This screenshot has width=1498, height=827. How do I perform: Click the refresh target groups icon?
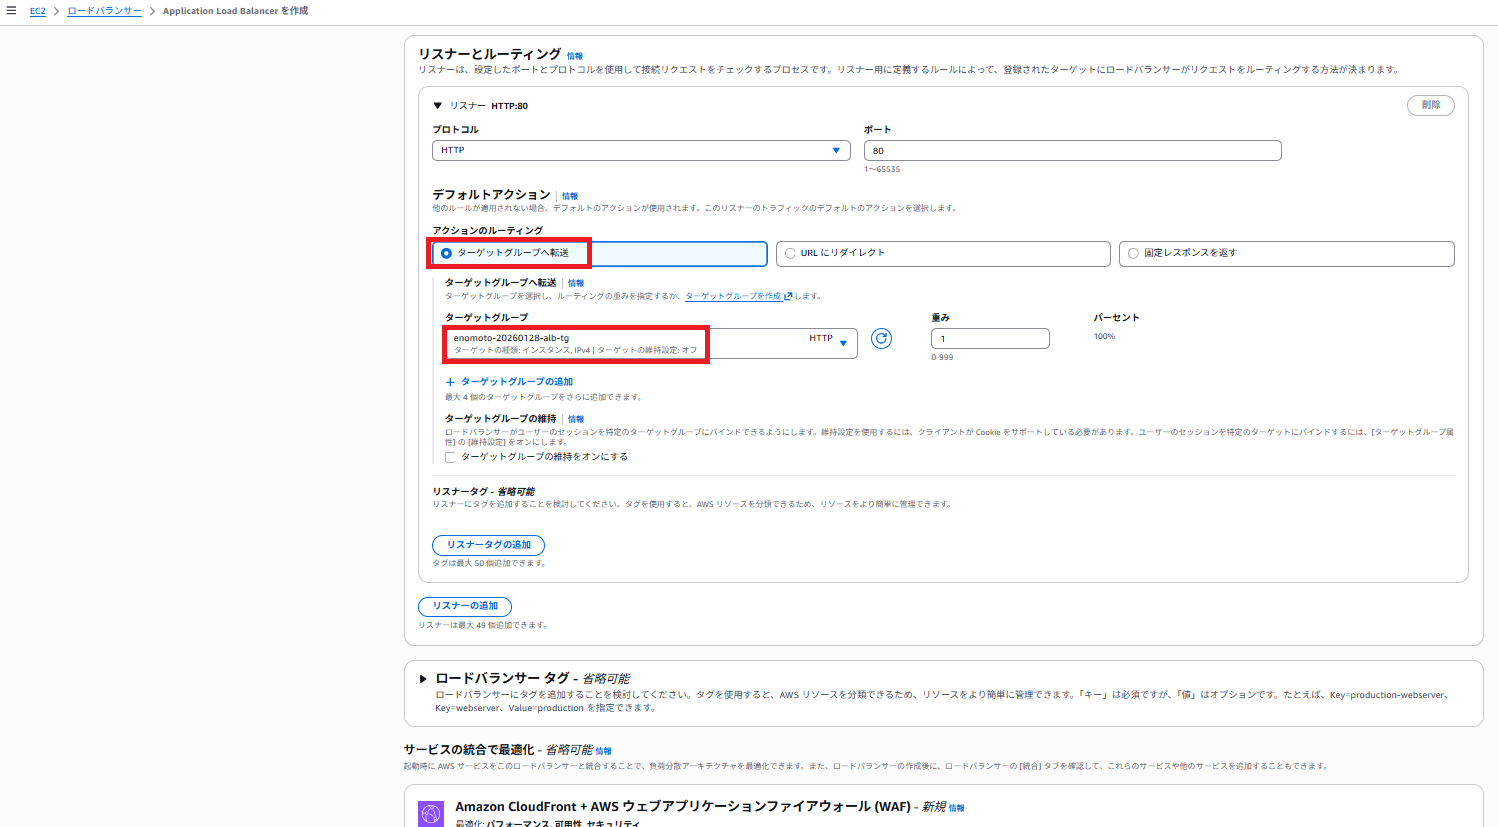(881, 339)
